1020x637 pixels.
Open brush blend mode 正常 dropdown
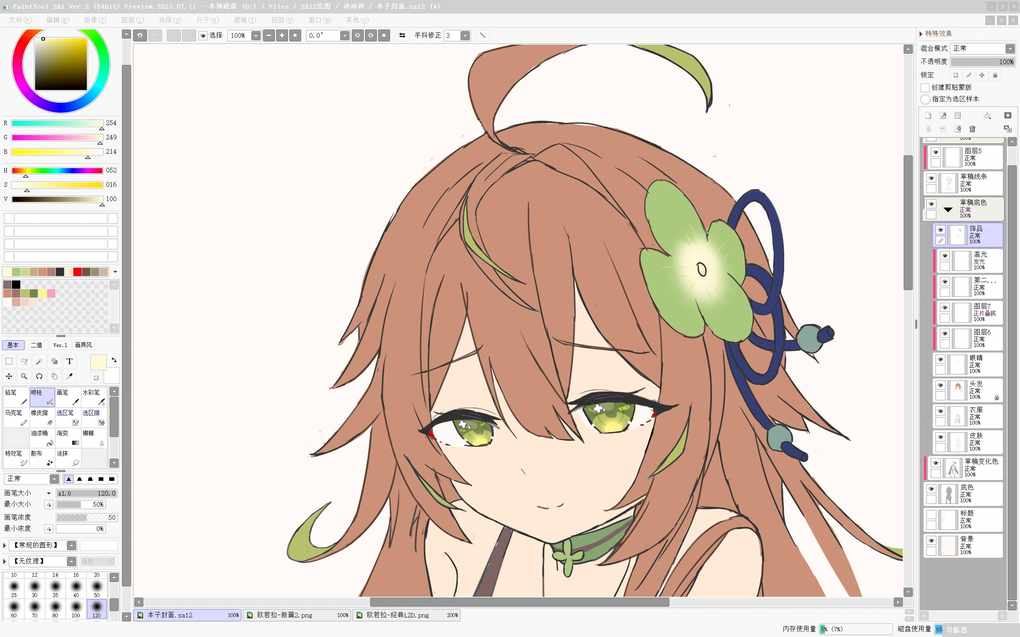[54, 479]
